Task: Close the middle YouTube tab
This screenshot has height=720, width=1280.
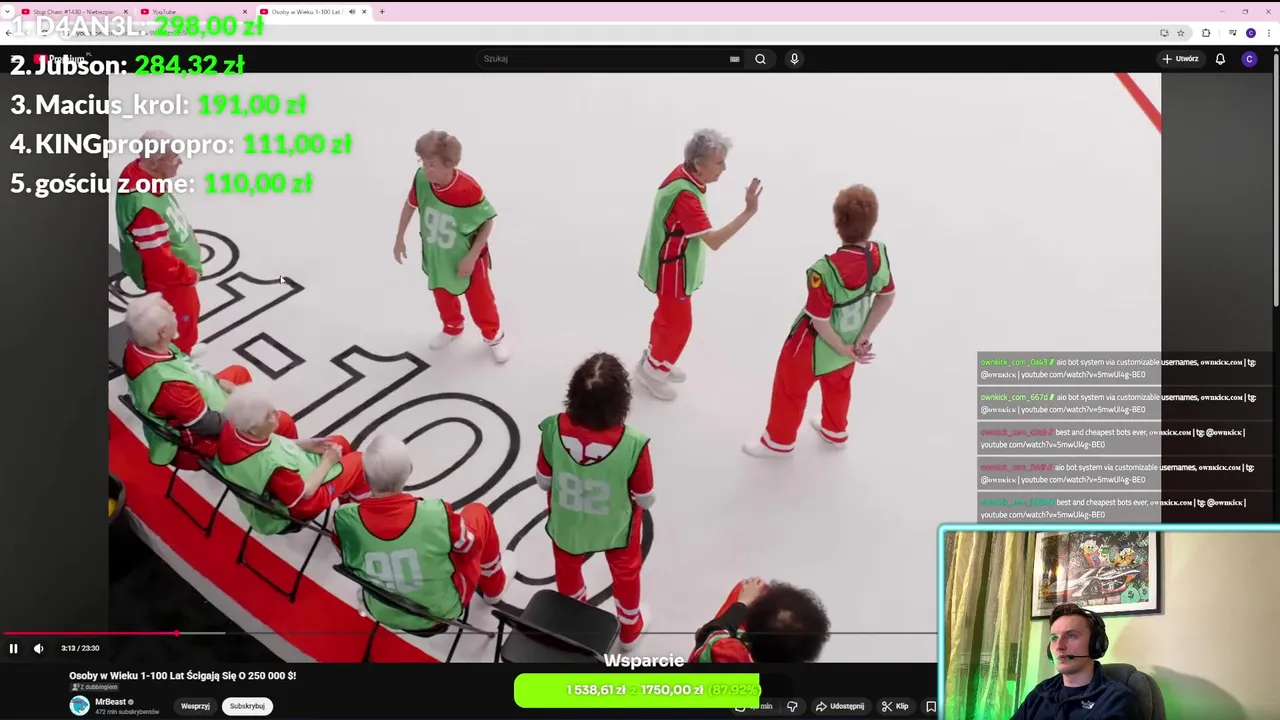Action: (x=245, y=12)
